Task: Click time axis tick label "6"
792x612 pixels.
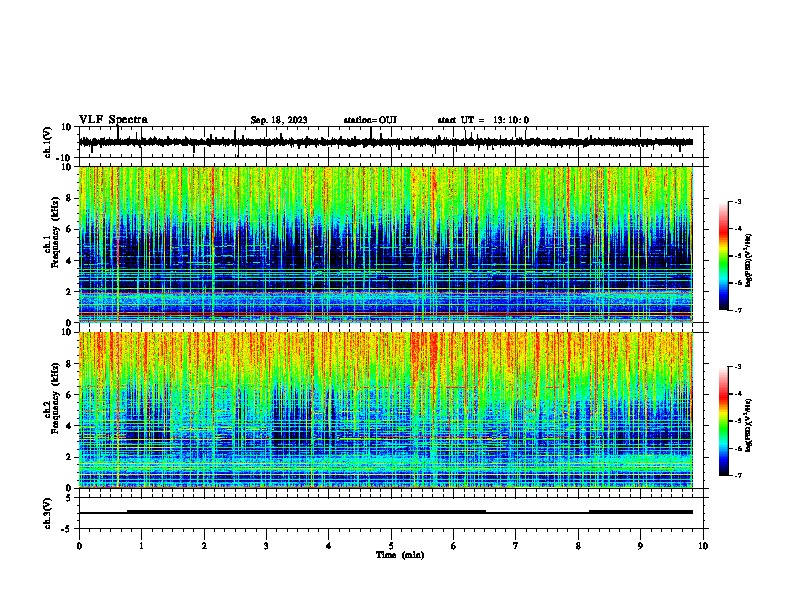Action: 454,546
